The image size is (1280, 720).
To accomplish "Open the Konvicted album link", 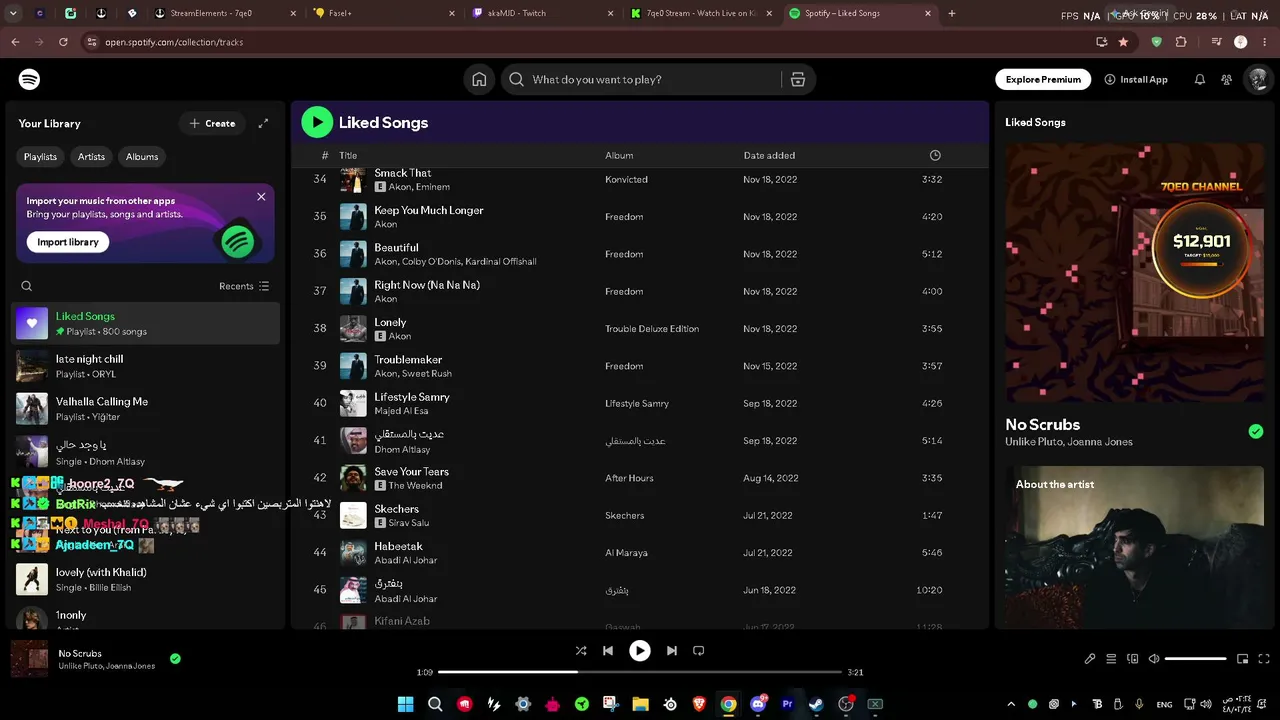I will click(626, 180).
